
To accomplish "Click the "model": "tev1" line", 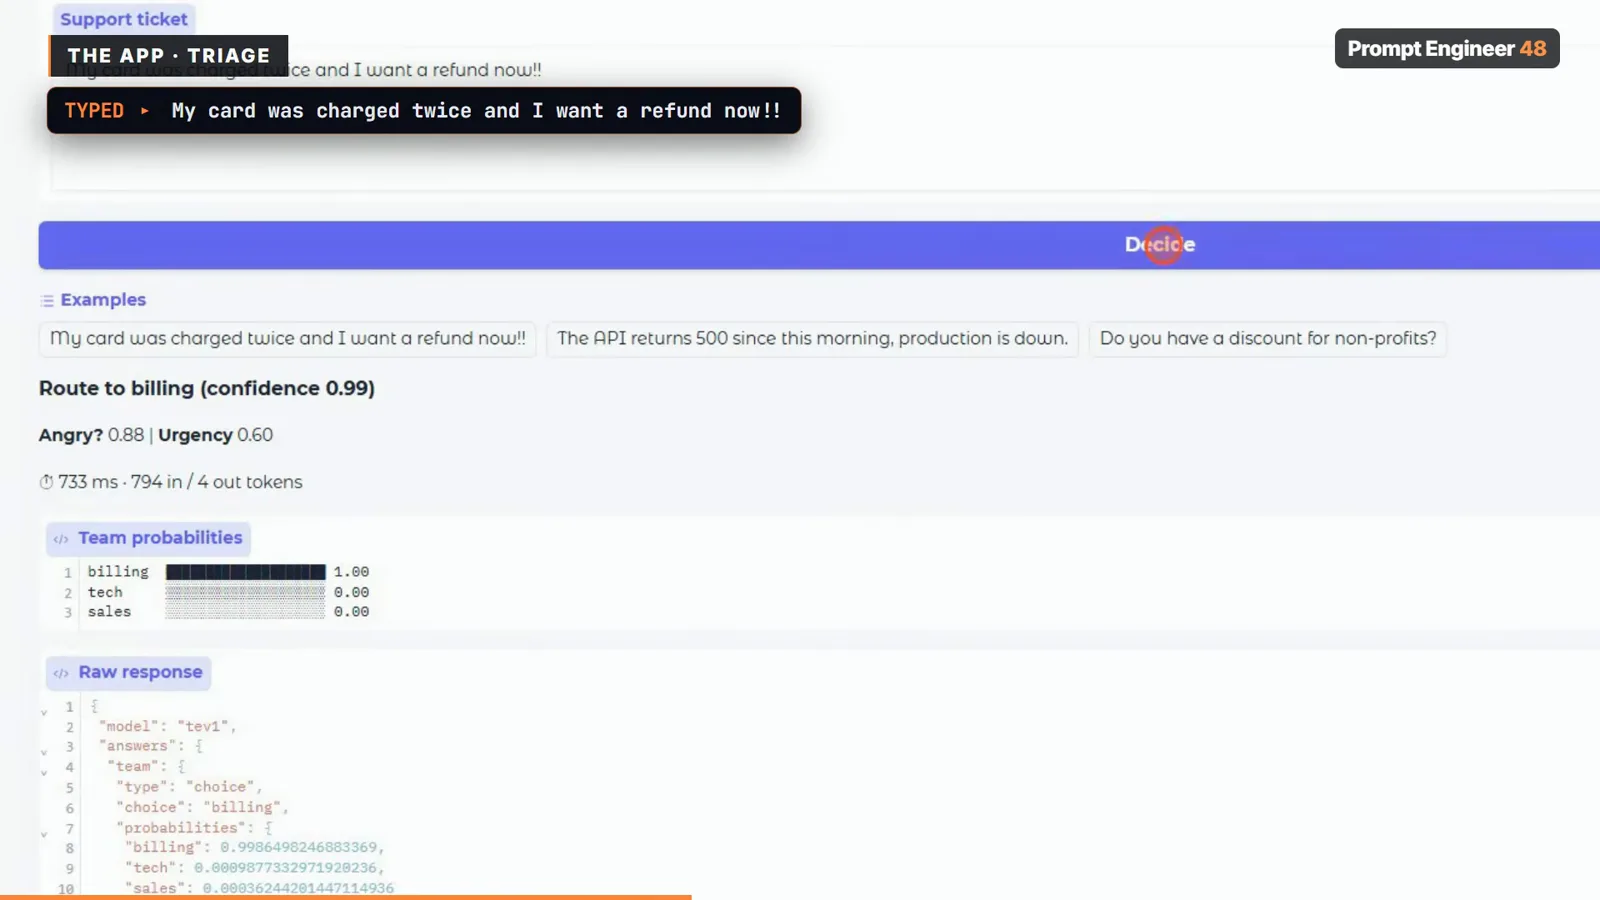I will pyautogui.click(x=167, y=726).
